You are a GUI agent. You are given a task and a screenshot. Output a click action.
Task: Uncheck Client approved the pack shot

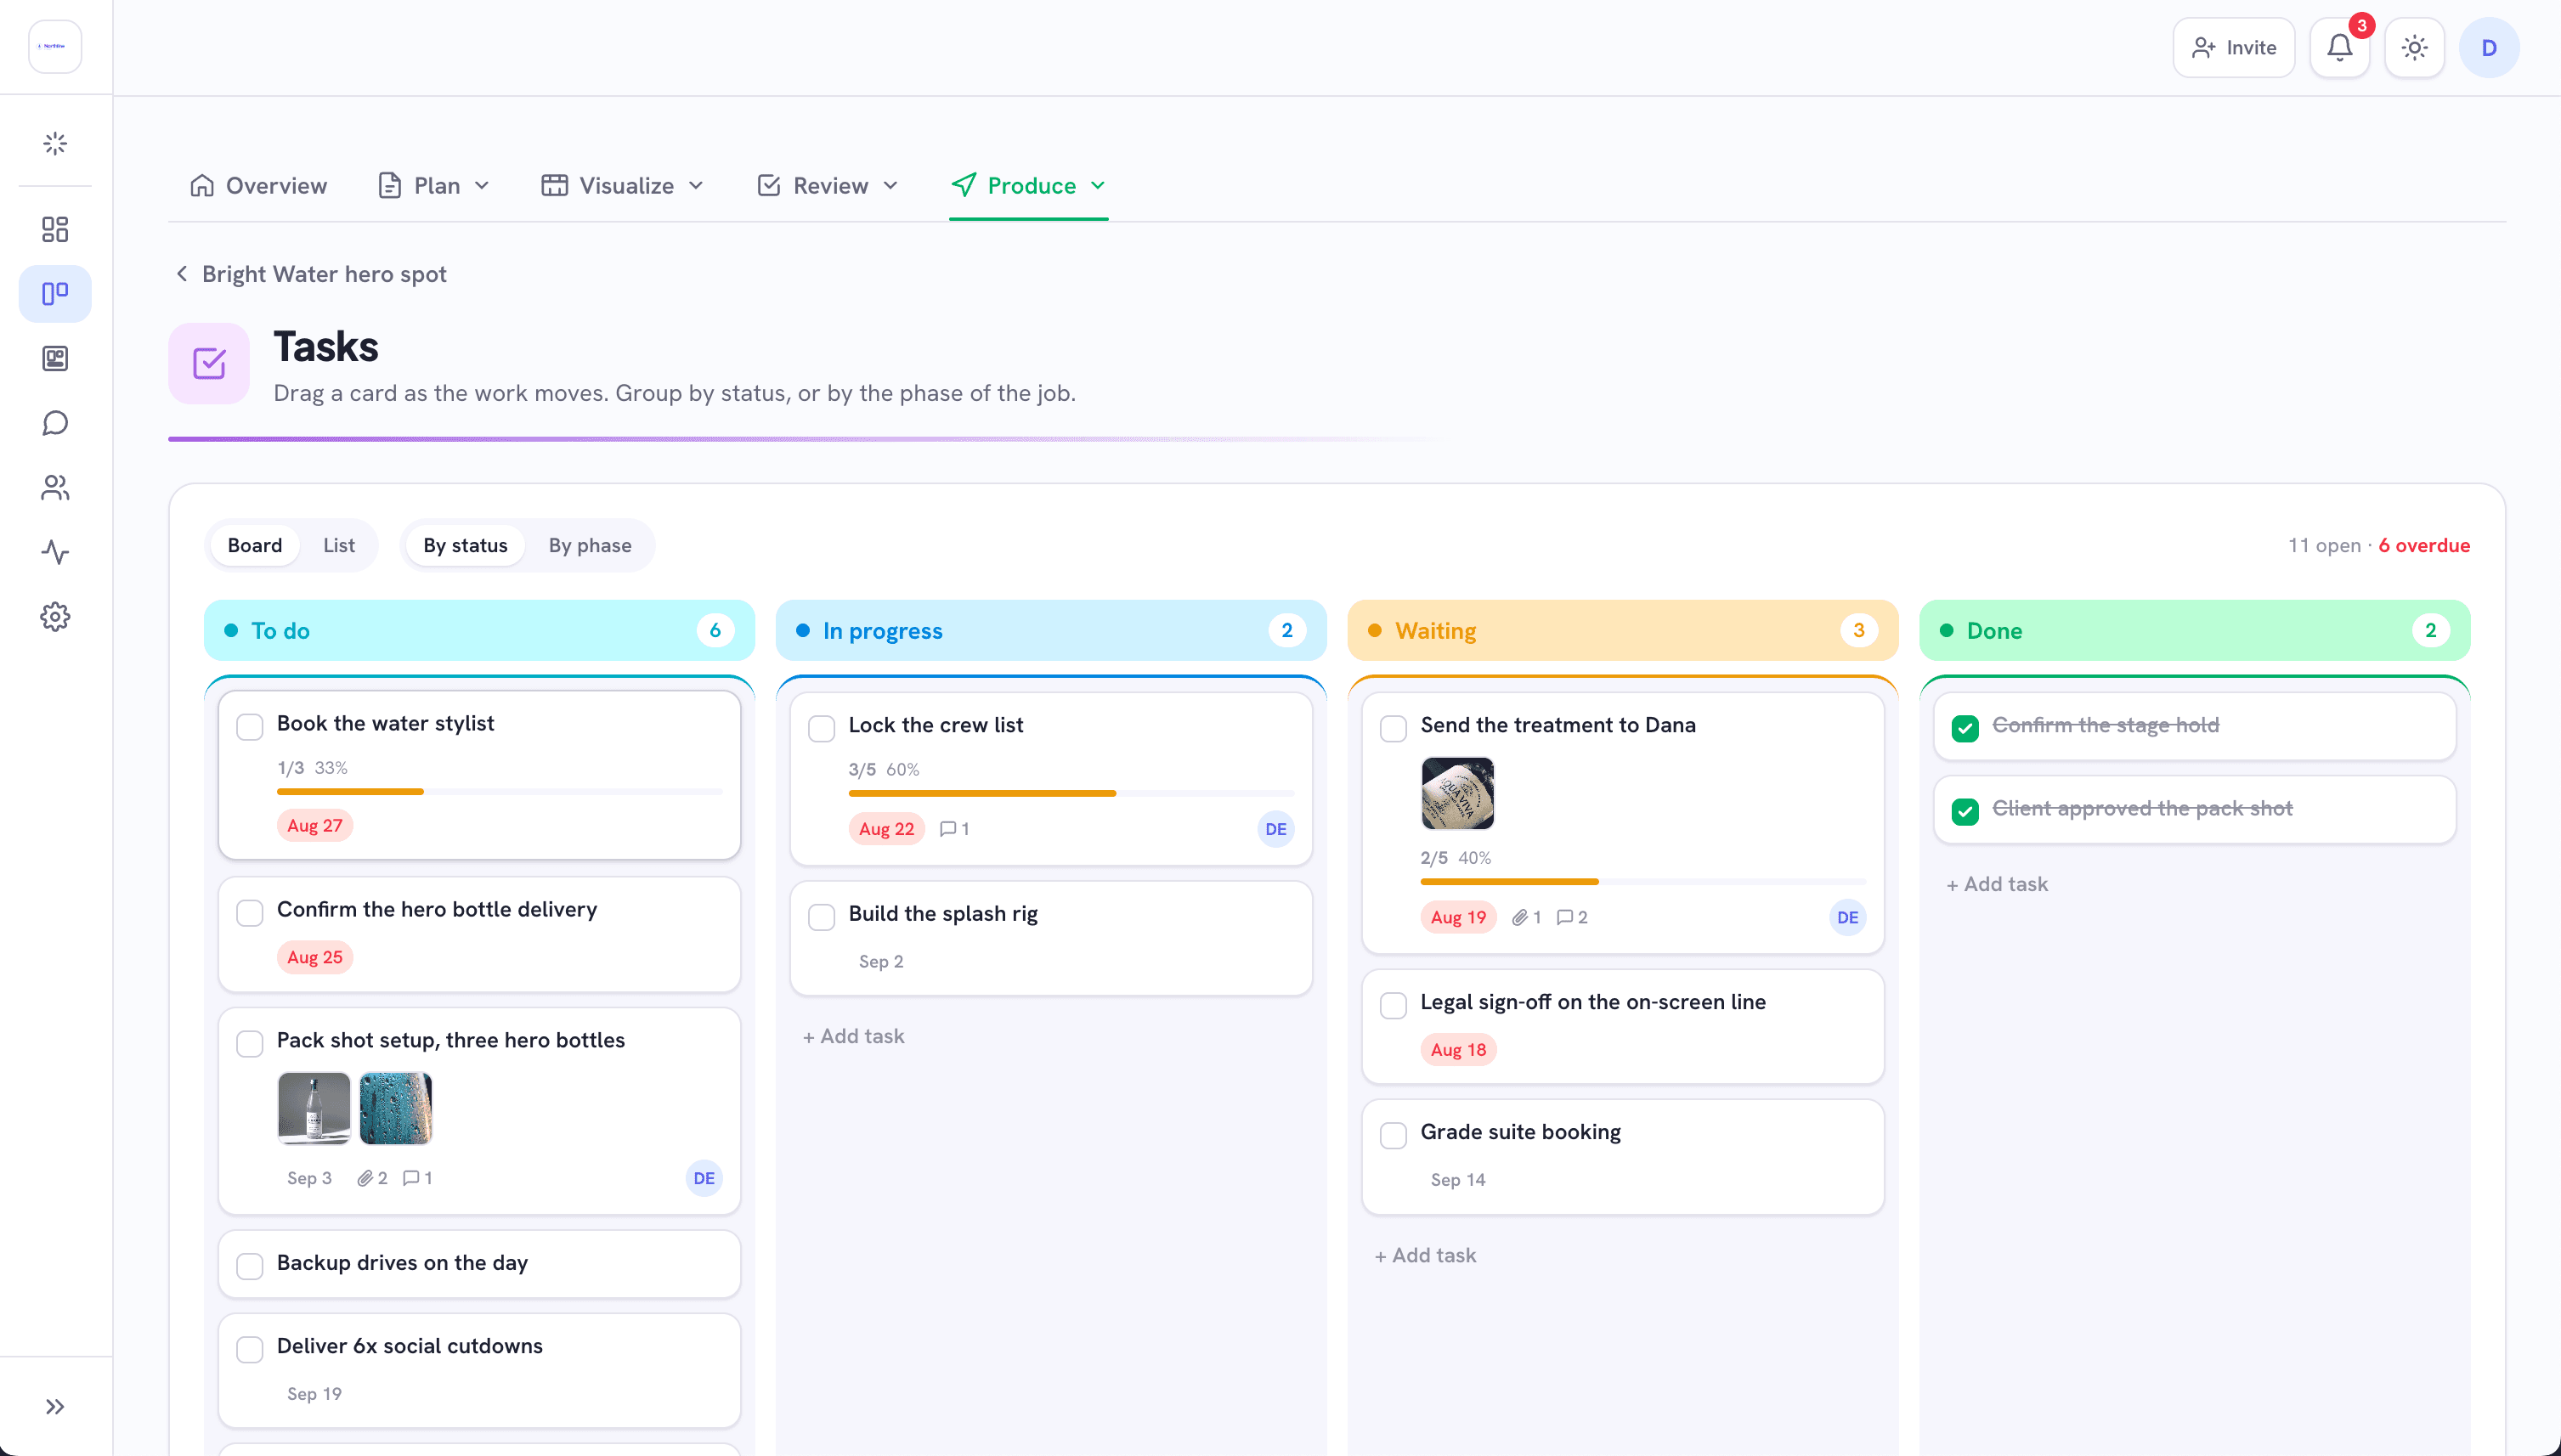click(1965, 811)
